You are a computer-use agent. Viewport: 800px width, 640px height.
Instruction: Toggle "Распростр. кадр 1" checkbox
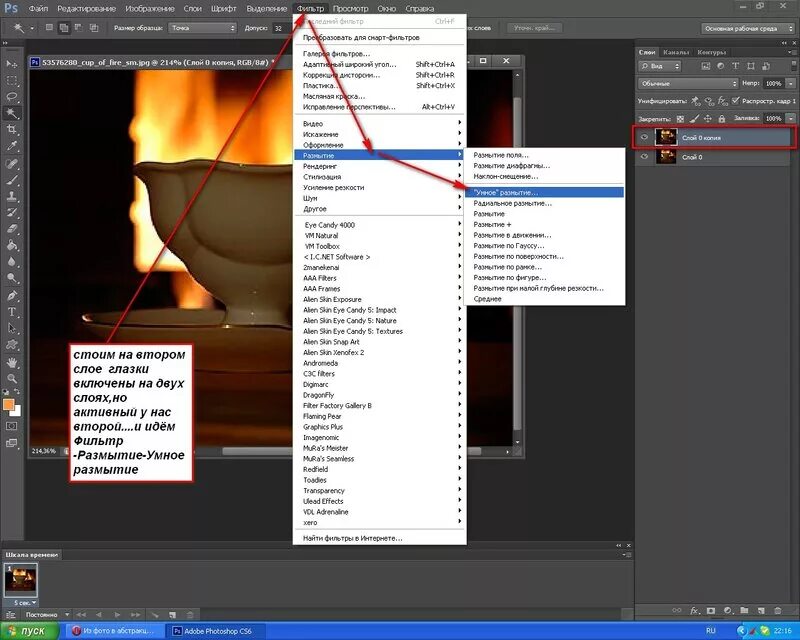coord(735,101)
